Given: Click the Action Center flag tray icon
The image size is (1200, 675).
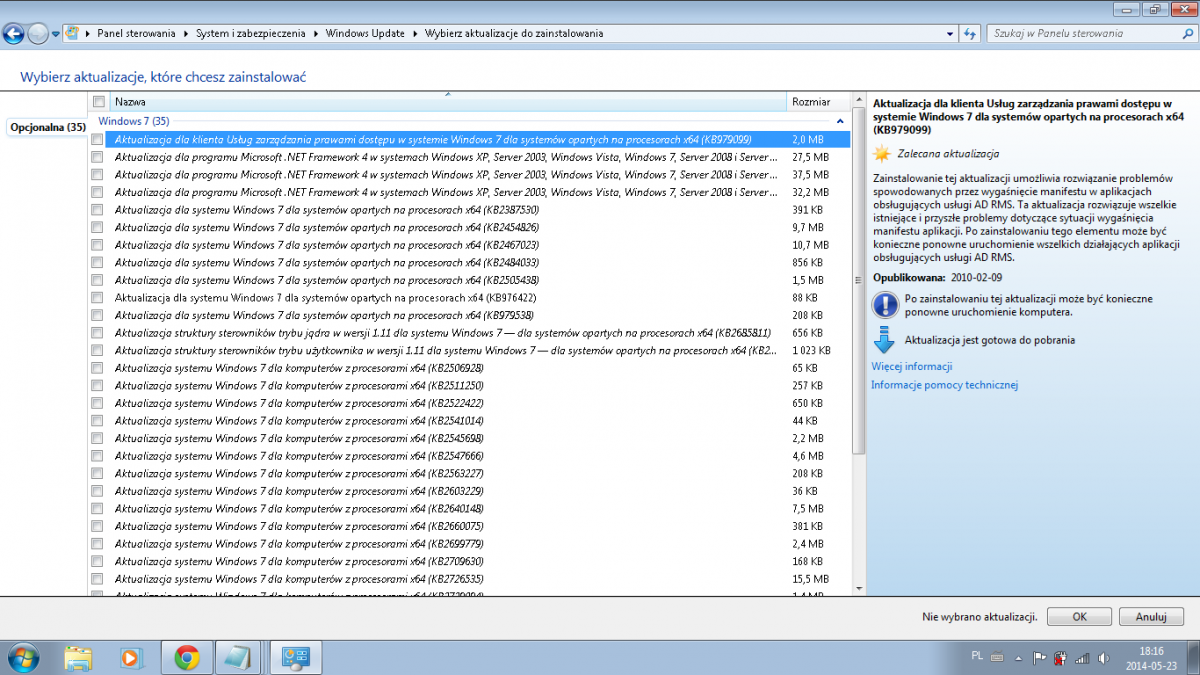Looking at the screenshot, I should 1039,658.
